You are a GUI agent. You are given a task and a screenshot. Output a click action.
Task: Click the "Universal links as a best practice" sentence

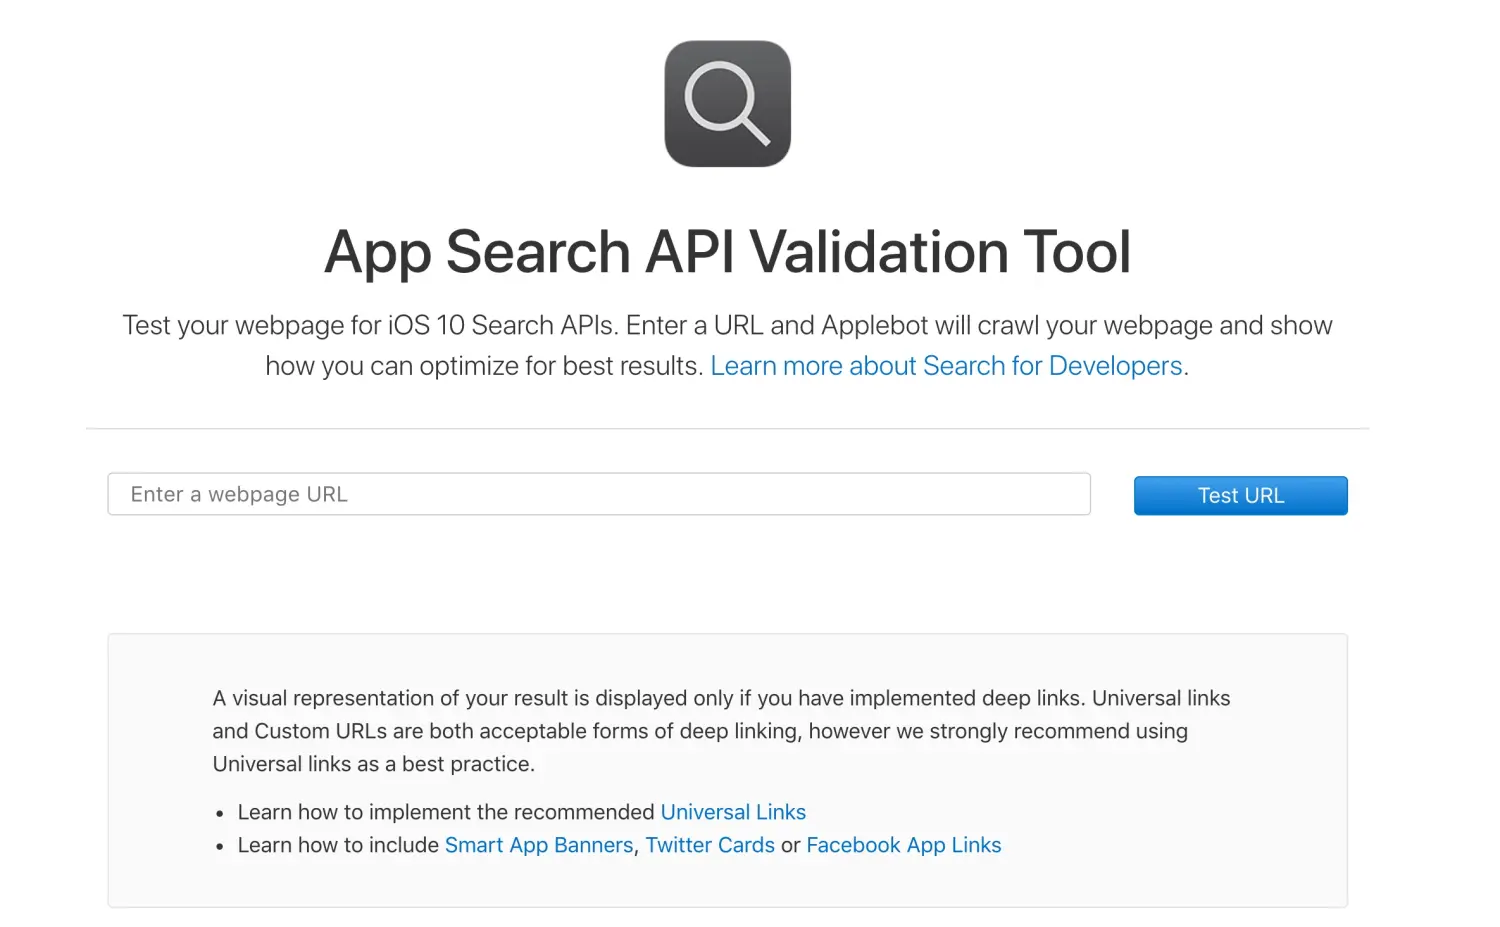tap(373, 764)
